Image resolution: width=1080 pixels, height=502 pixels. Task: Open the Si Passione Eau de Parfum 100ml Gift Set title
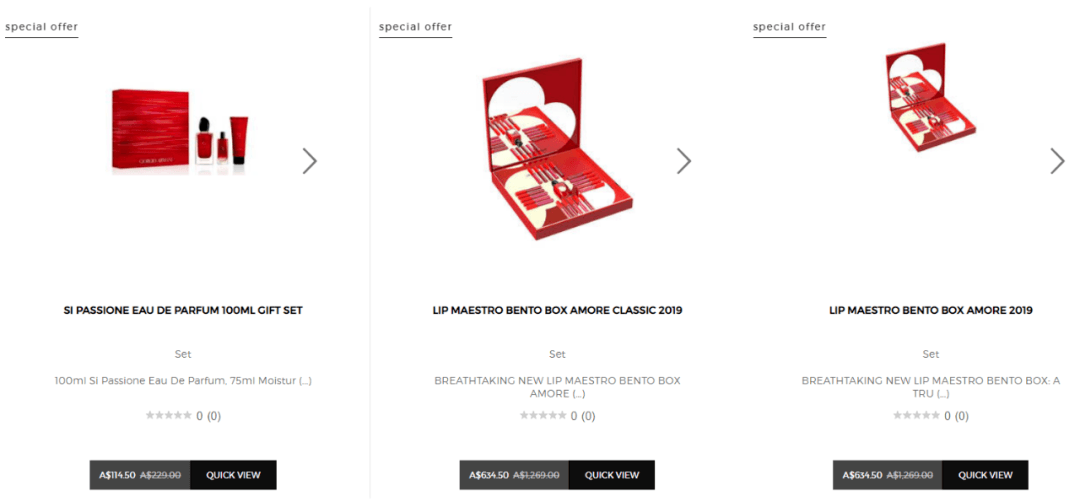tap(183, 311)
